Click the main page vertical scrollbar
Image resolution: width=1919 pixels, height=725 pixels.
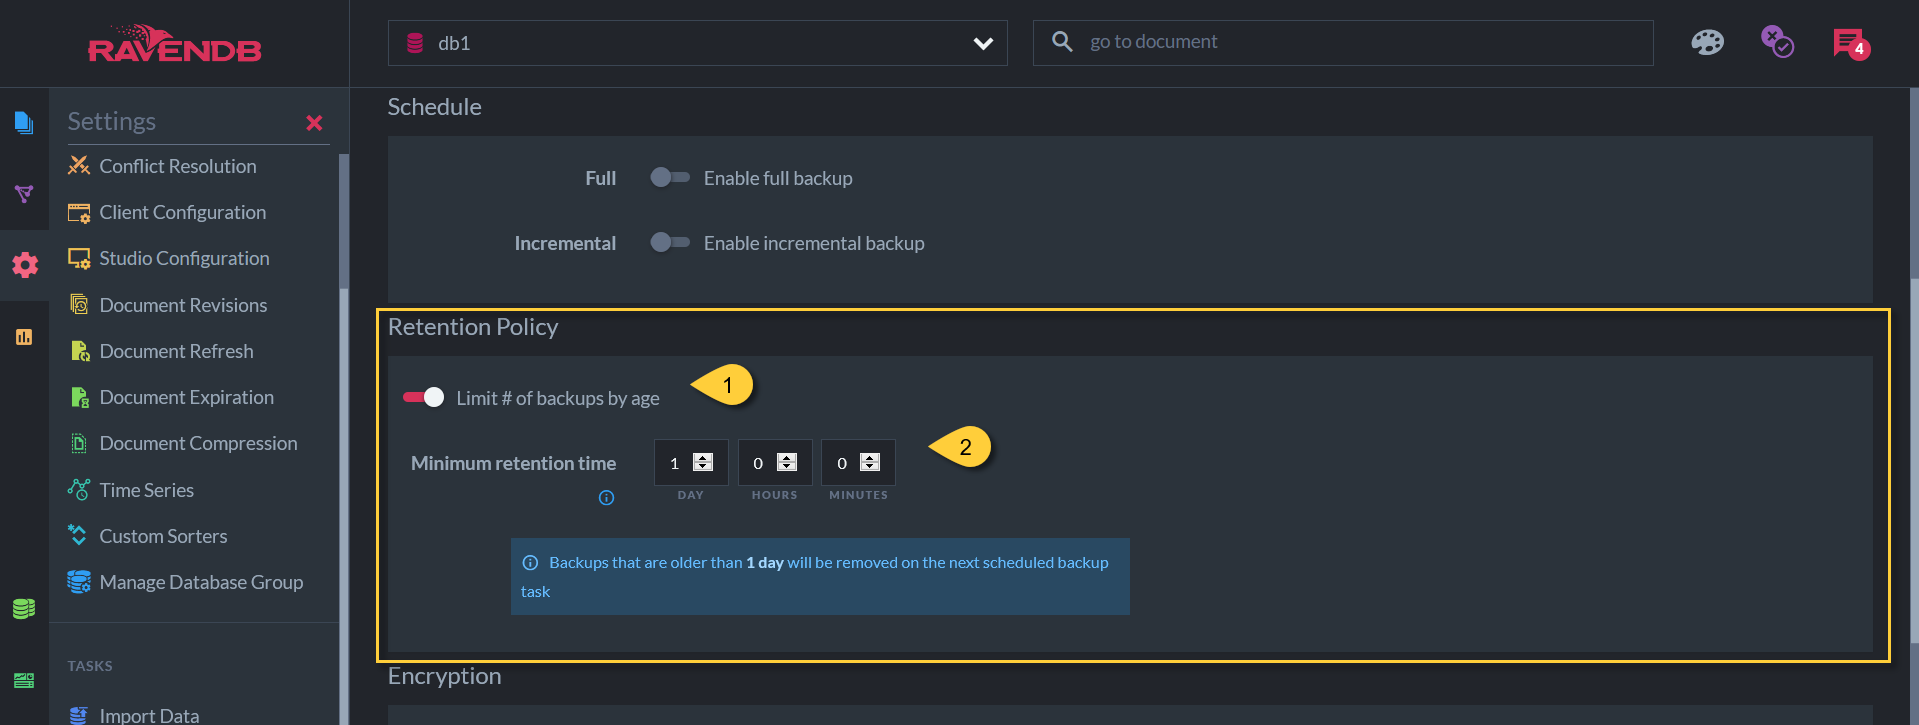coord(1914,460)
